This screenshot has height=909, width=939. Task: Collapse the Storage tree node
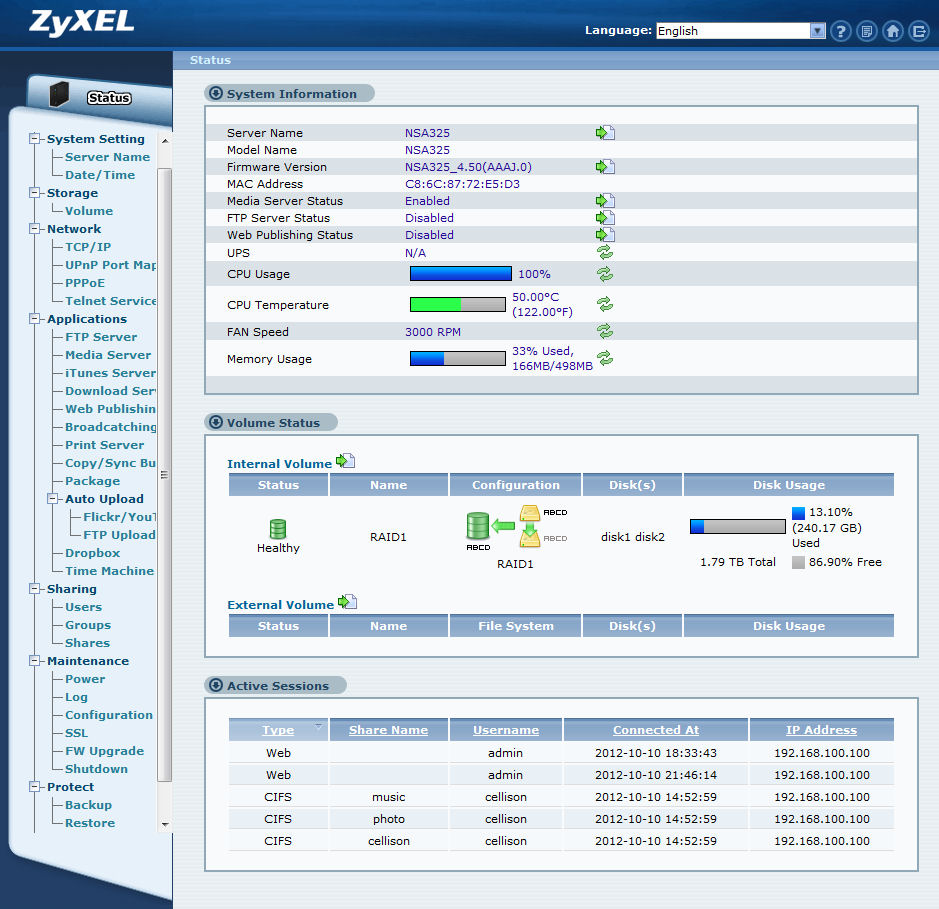click(x=34, y=193)
